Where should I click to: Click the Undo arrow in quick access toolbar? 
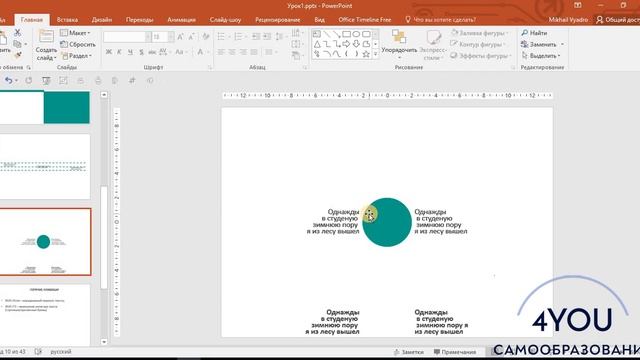click(9, 80)
